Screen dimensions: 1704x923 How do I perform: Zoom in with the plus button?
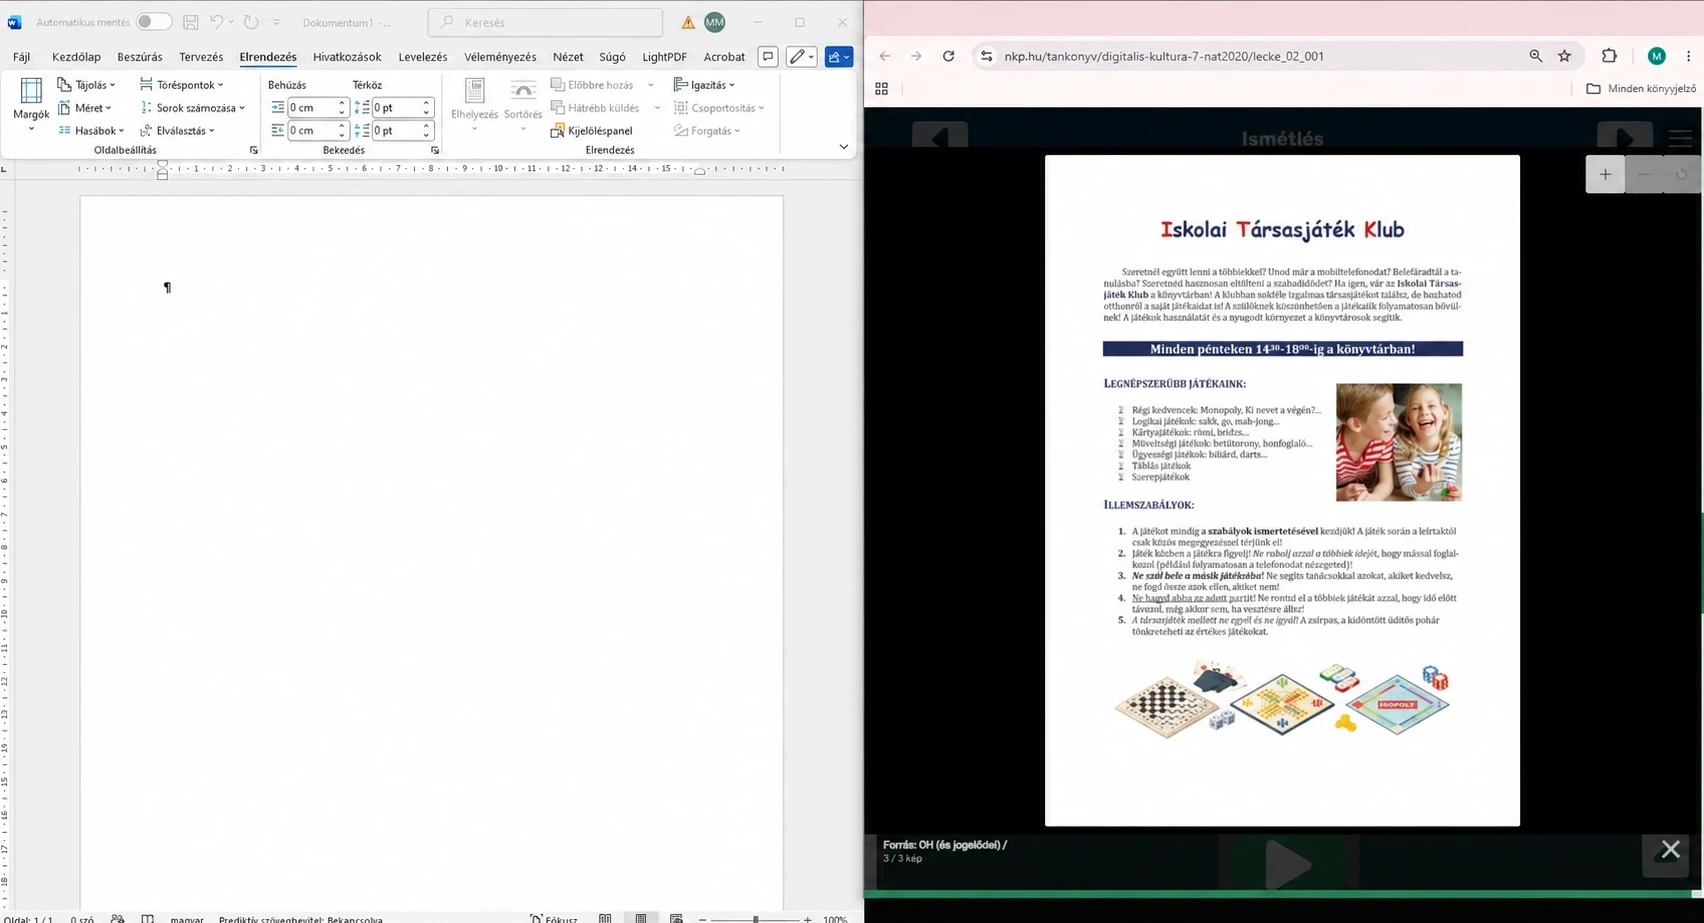point(1605,175)
